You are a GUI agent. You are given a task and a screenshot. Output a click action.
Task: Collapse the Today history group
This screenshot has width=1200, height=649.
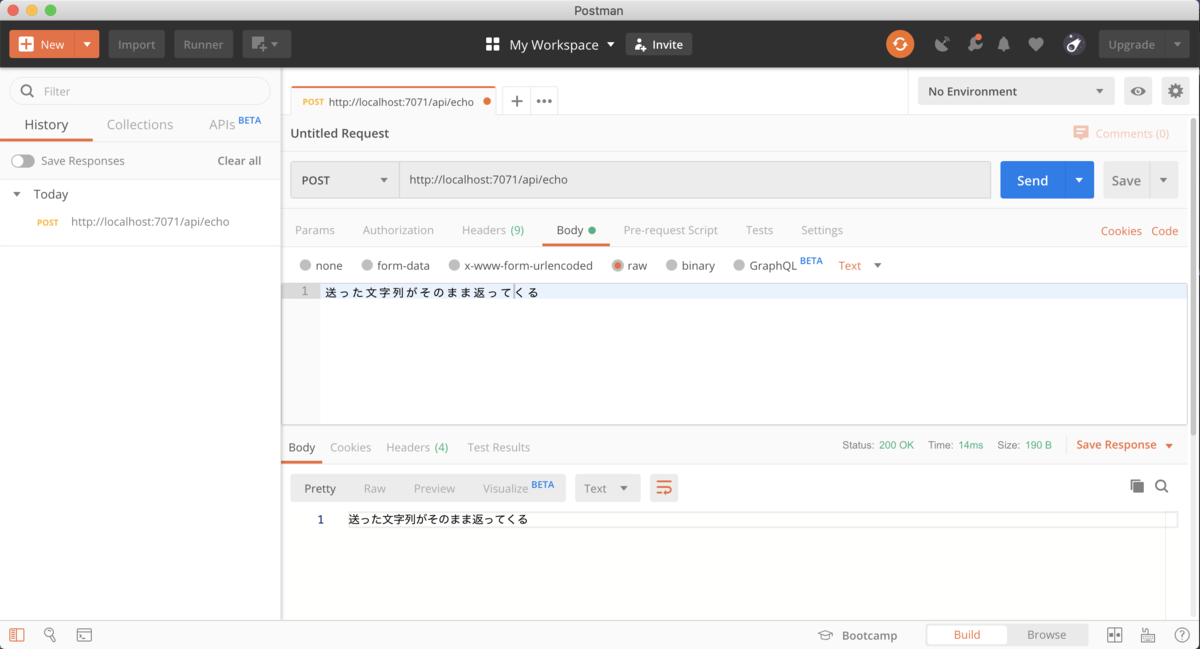tap(17, 194)
